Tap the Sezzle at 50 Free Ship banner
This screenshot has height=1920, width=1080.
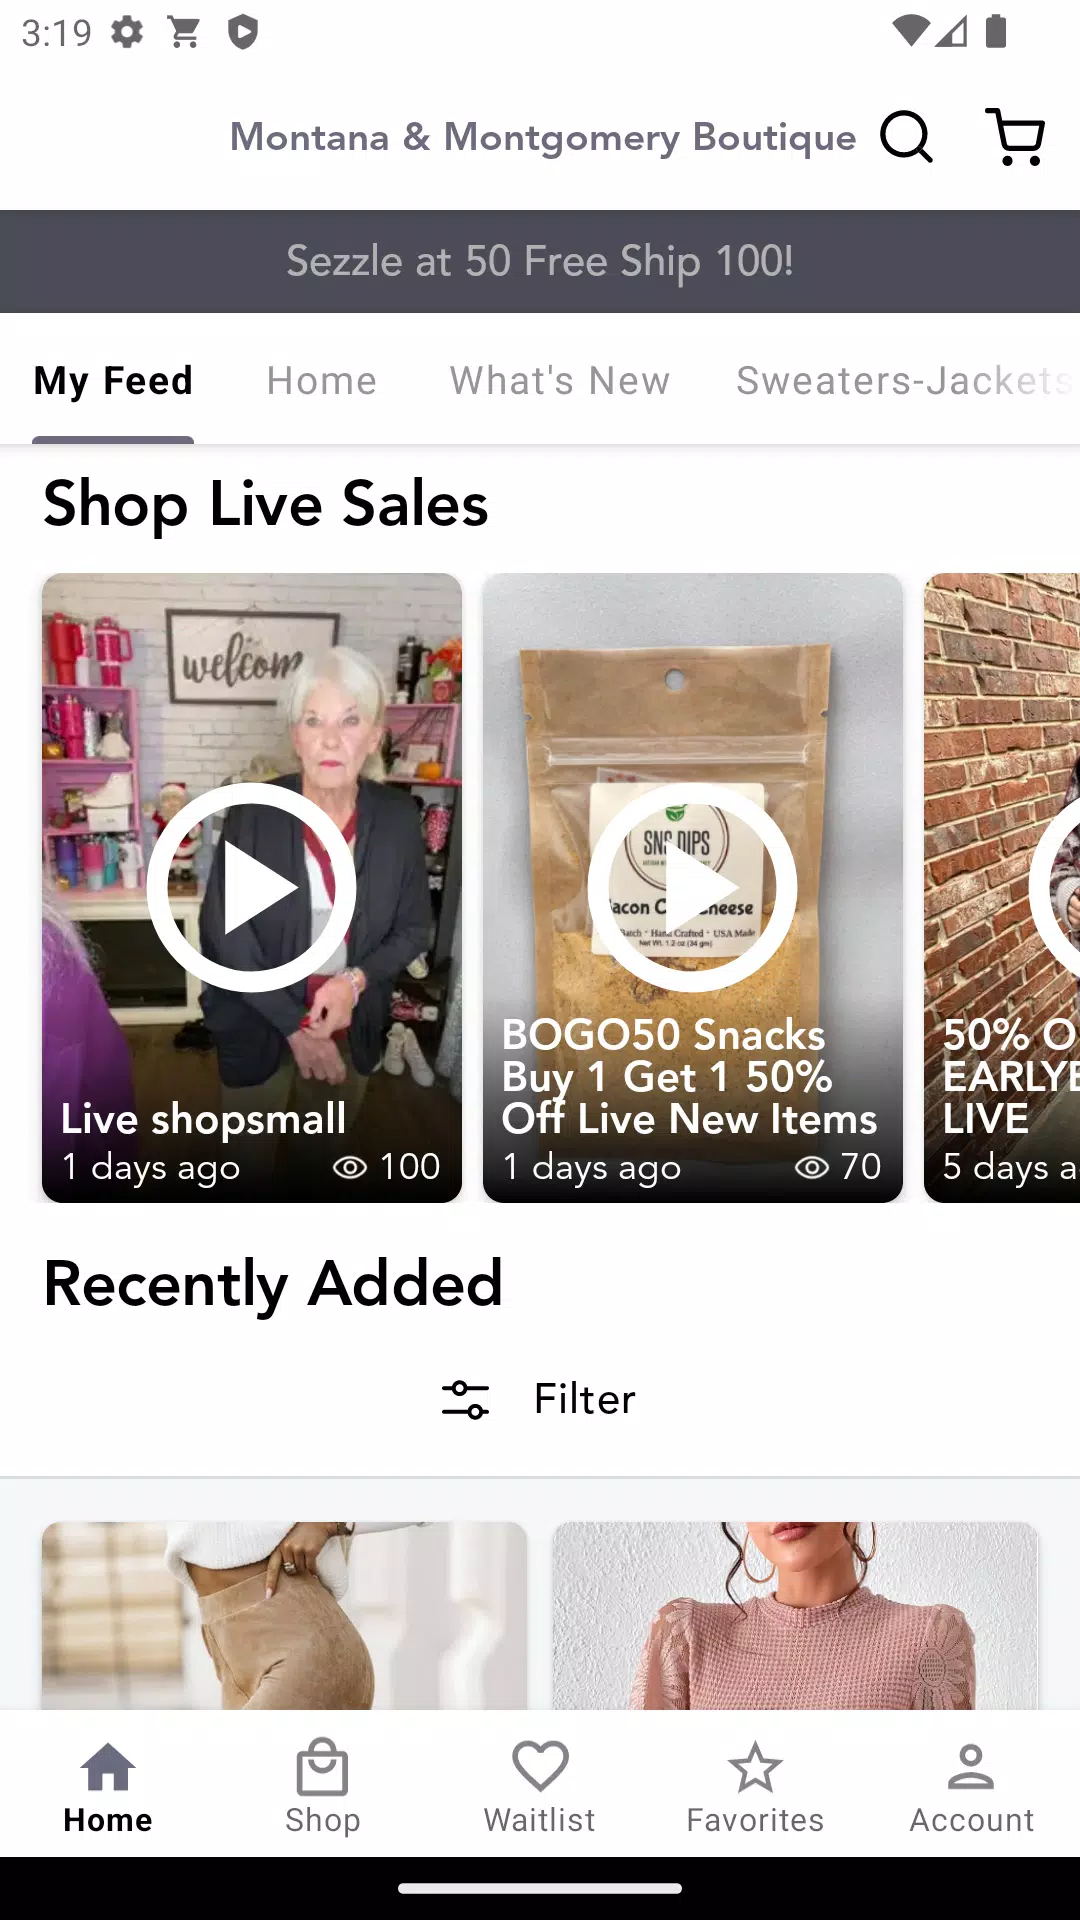pyautogui.click(x=540, y=261)
